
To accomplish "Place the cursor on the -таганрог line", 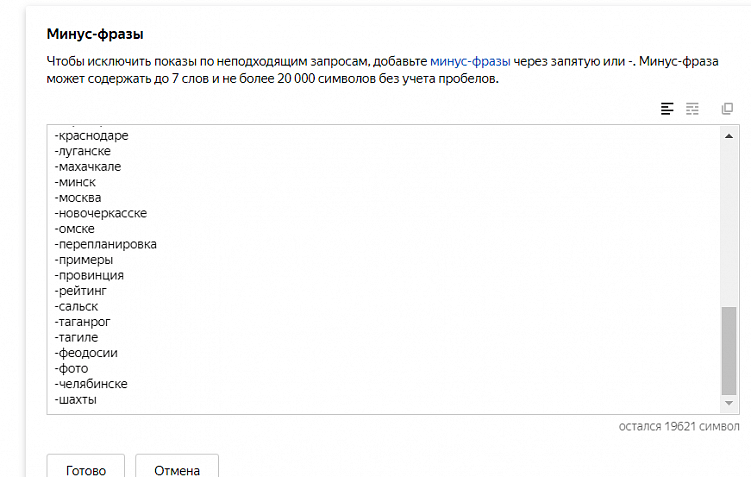I will (x=87, y=322).
